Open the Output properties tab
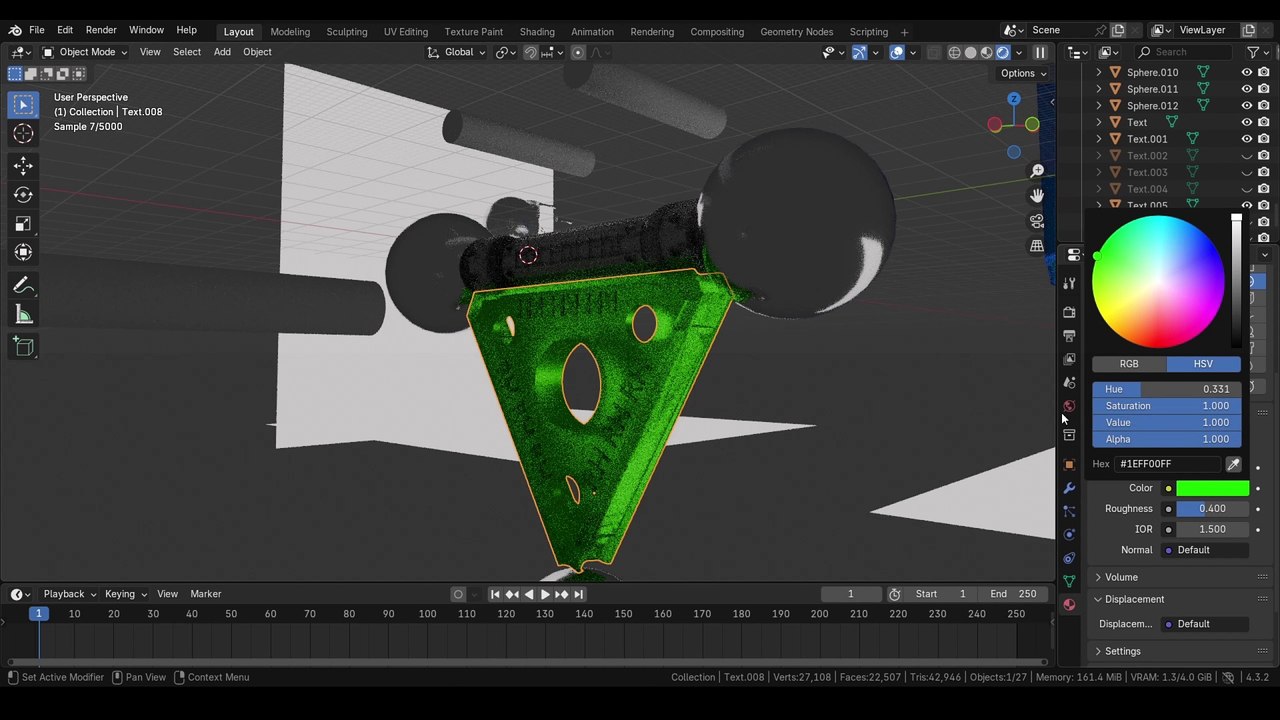The width and height of the screenshot is (1280, 720). click(x=1069, y=336)
